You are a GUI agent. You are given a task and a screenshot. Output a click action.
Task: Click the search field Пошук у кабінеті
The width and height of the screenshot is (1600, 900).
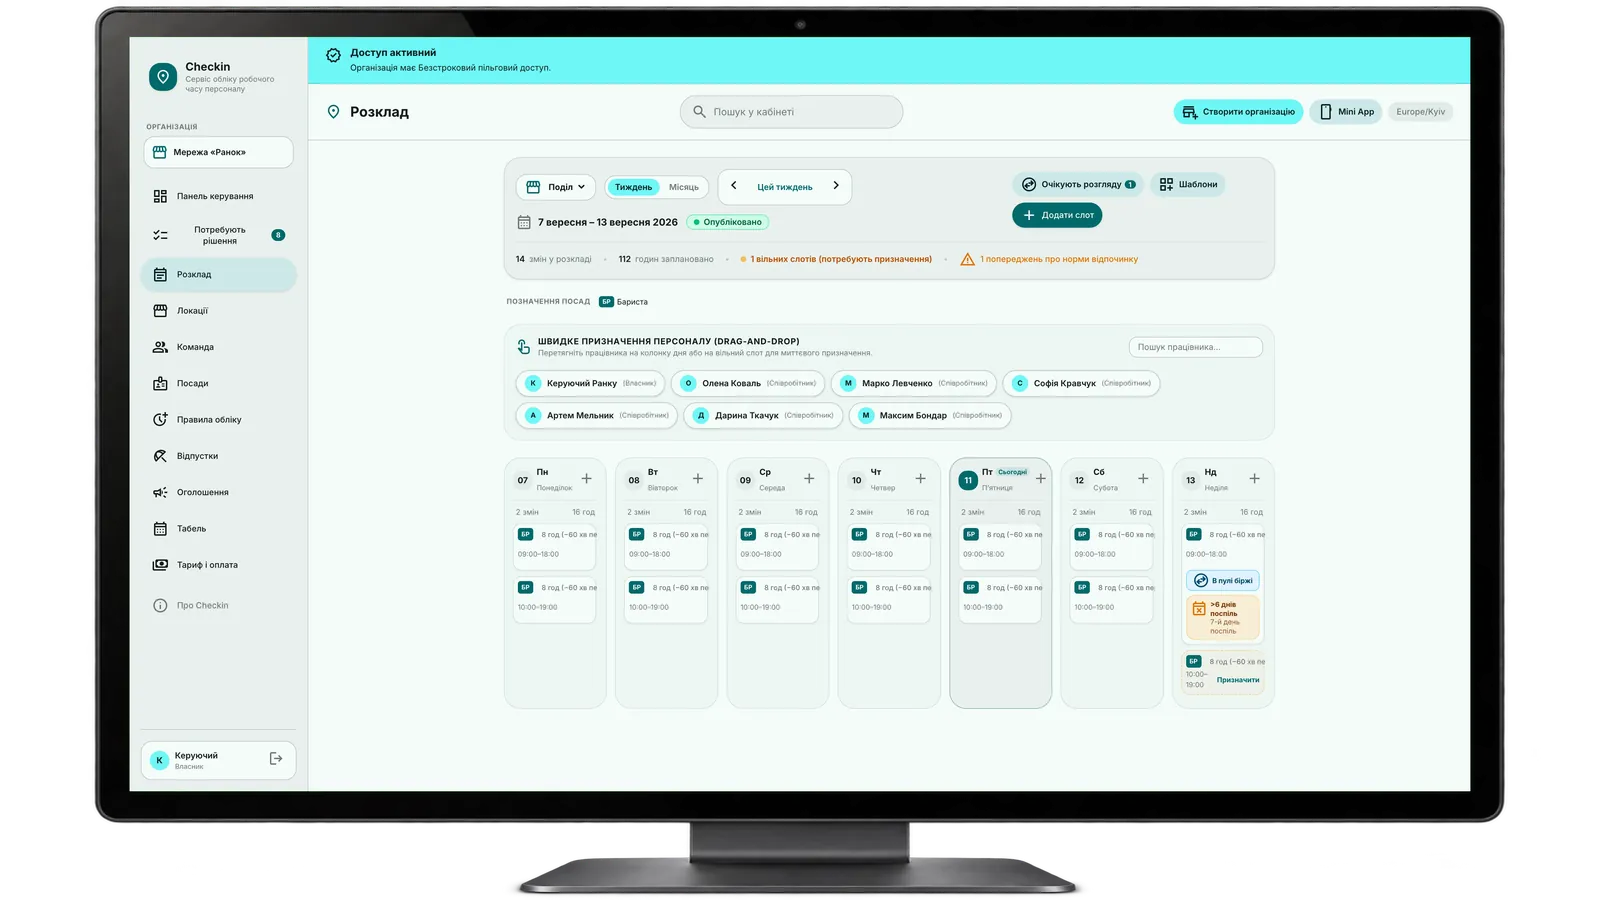point(791,112)
